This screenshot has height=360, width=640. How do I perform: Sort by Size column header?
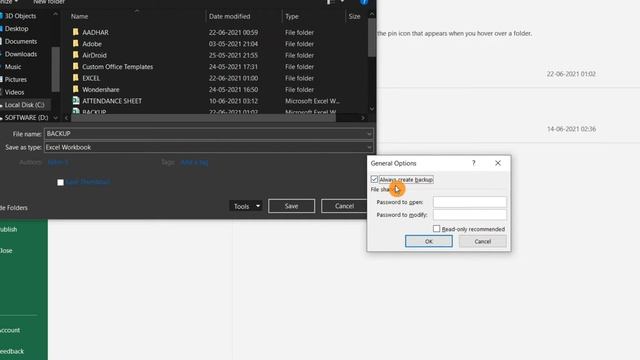[x=354, y=16]
